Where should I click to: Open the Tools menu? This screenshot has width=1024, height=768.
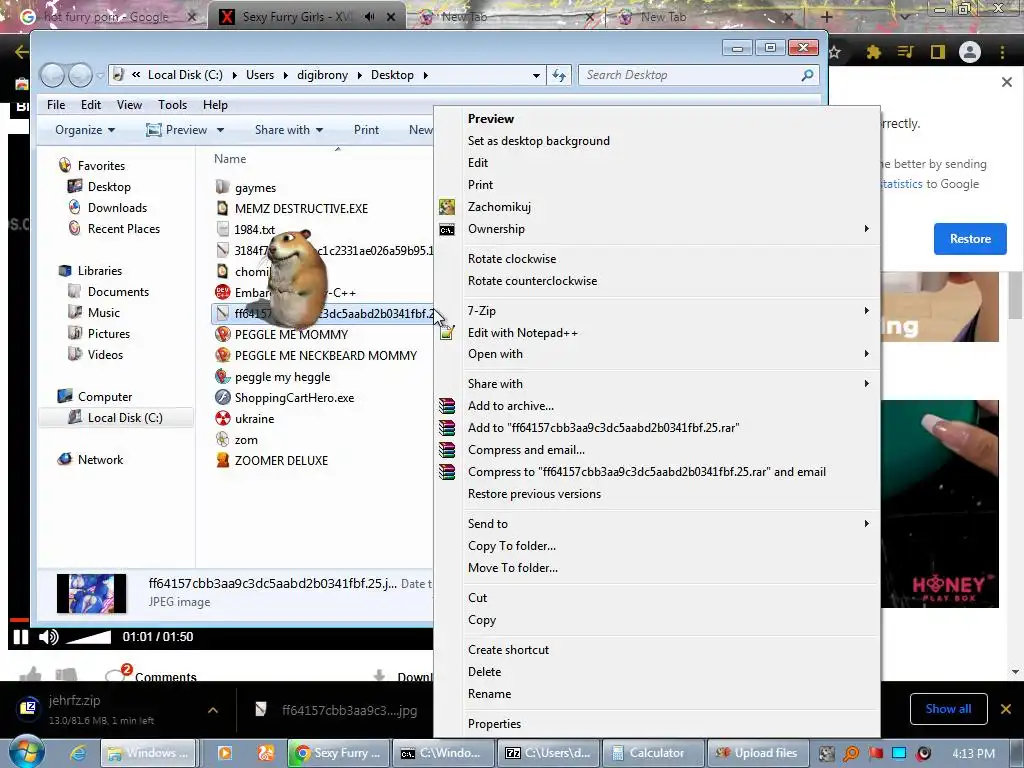(x=172, y=104)
